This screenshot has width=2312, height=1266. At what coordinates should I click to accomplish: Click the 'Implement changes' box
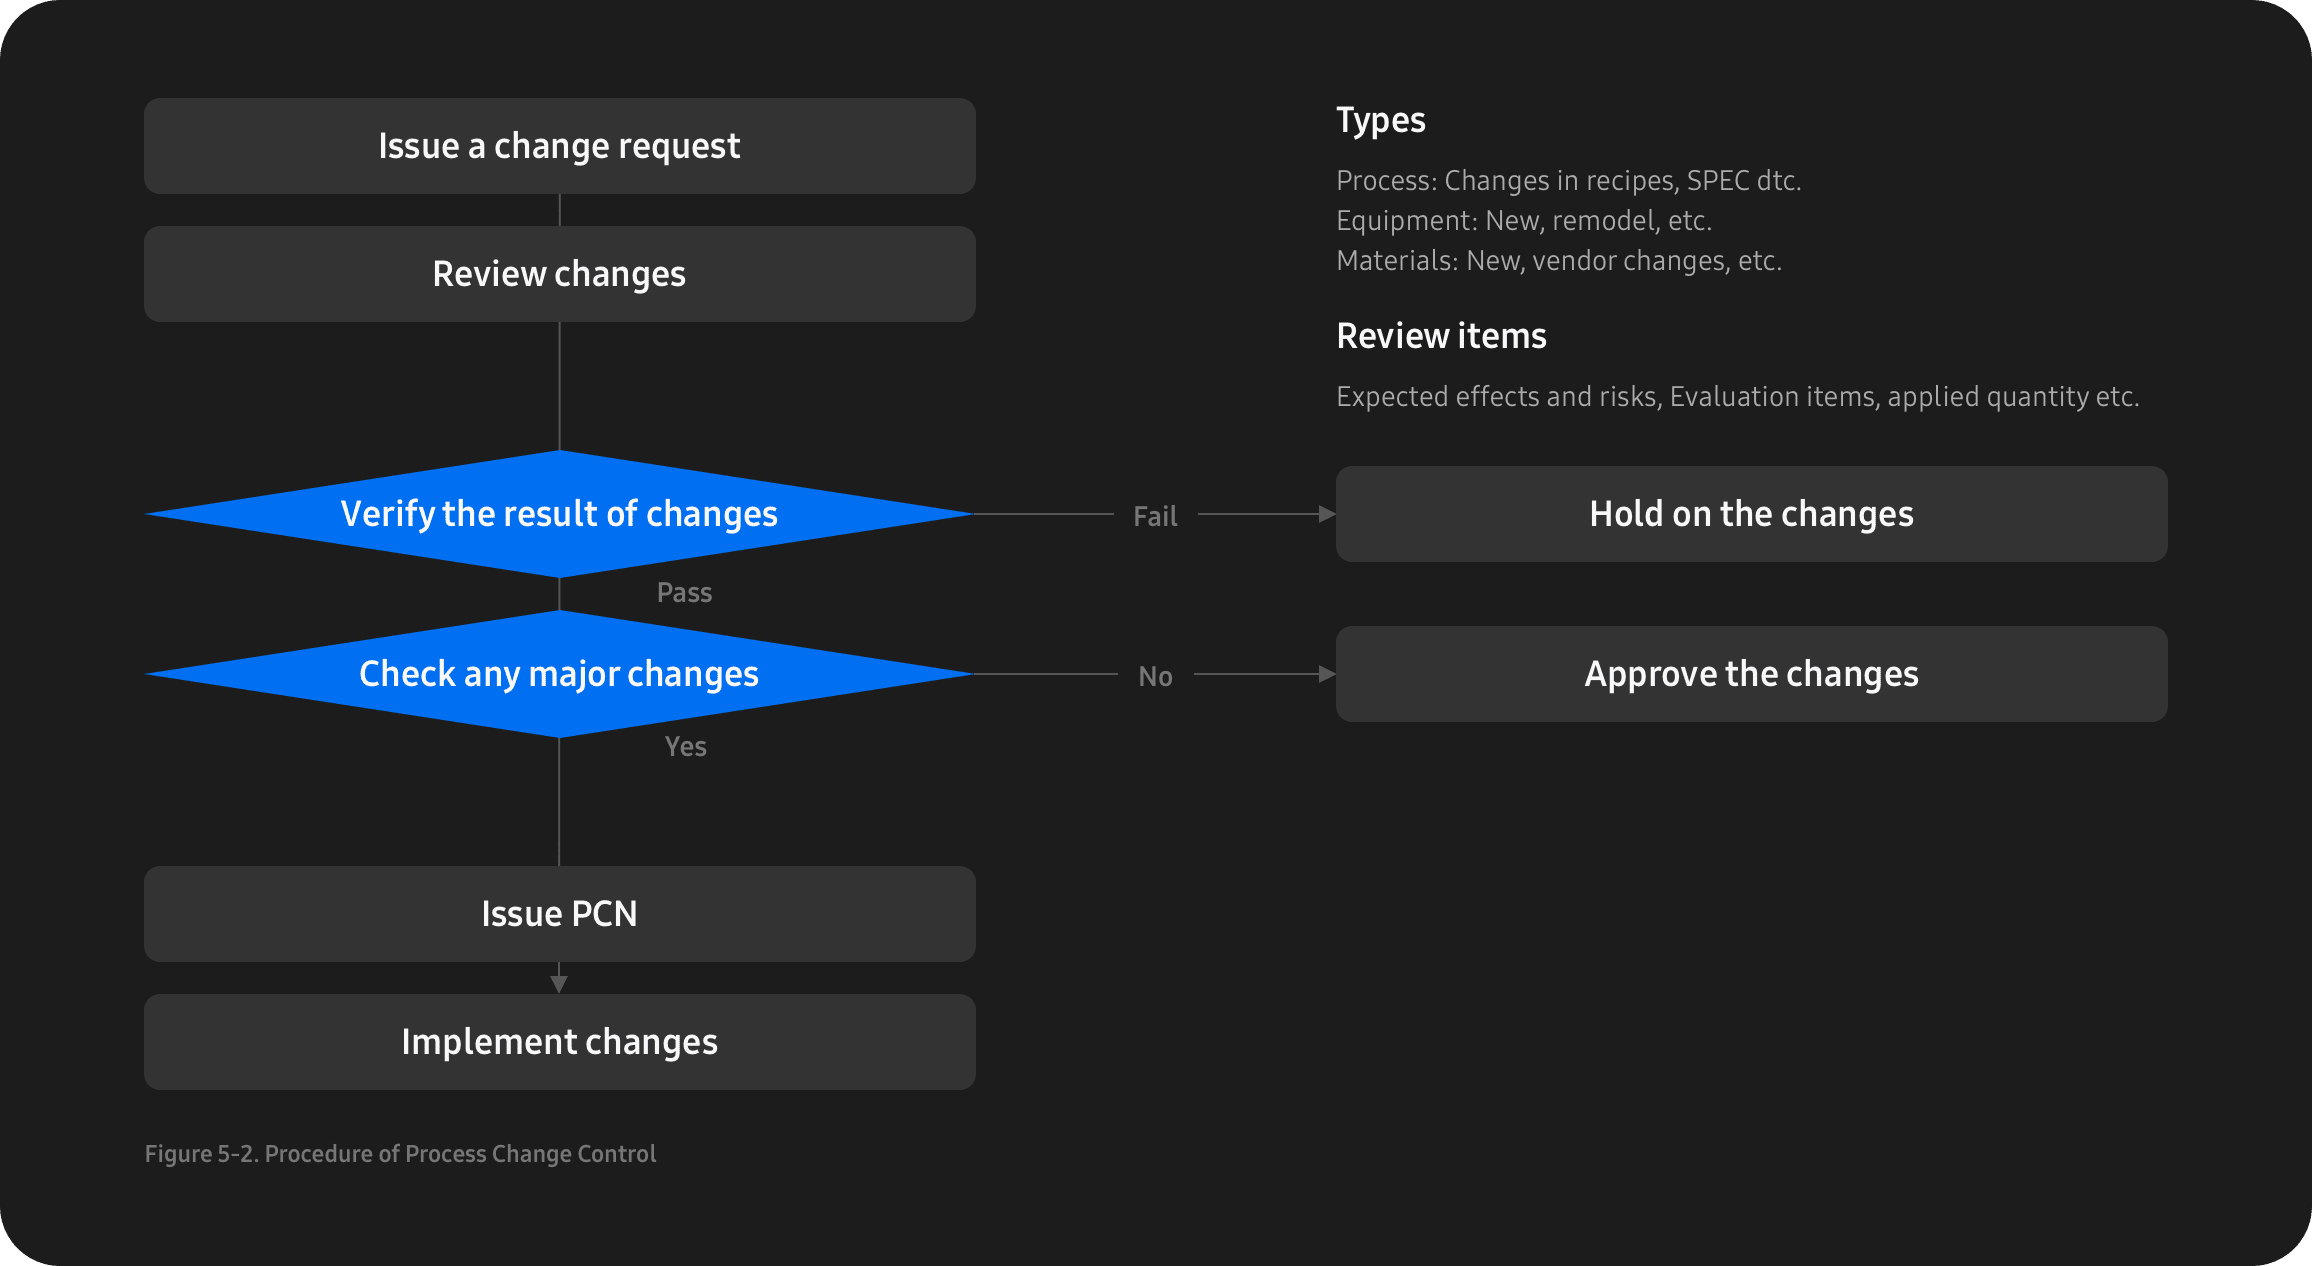click(x=559, y=1042)
